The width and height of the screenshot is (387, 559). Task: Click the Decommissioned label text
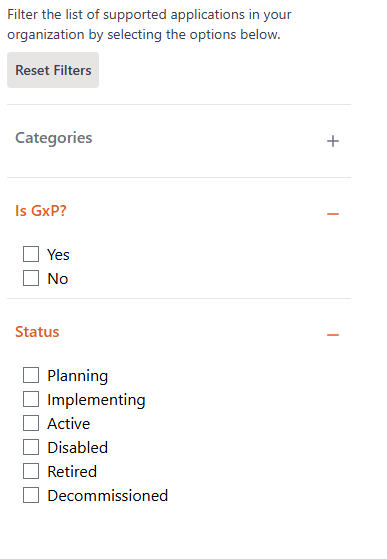click(108, 496)
